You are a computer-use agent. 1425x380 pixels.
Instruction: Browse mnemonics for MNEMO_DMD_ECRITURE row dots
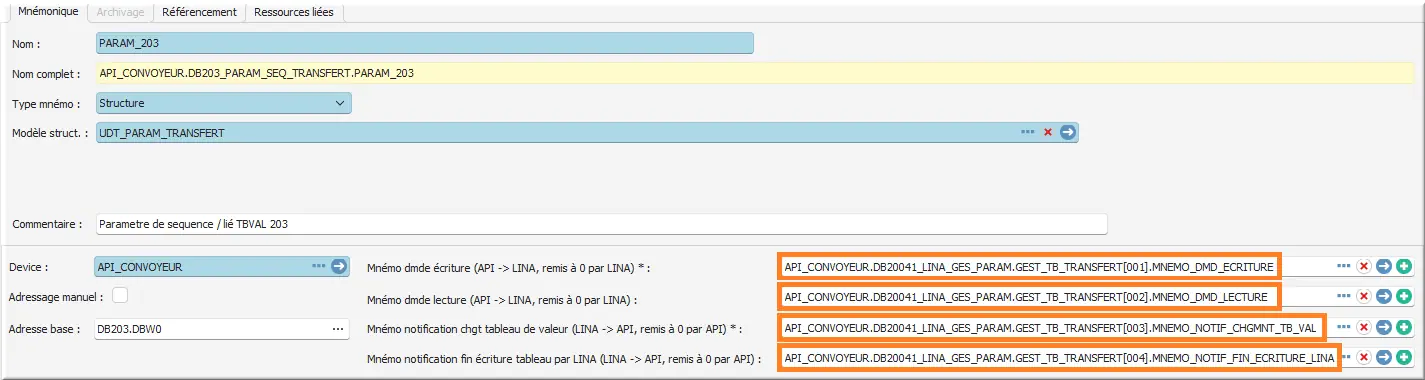pos(1344,266)
